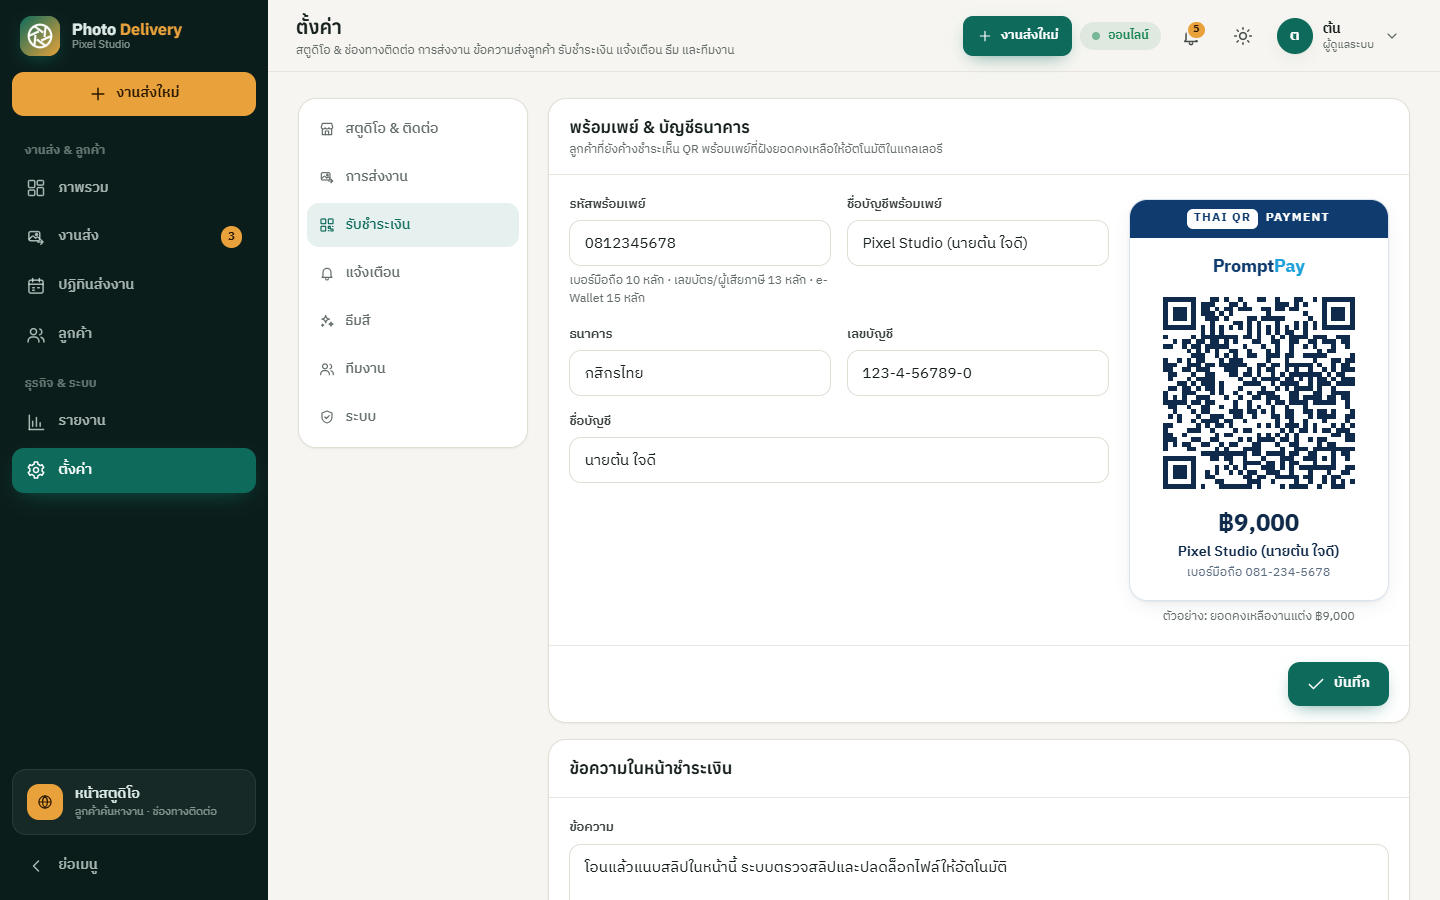
Task: Switch to การส่งงาน settings tab
Action: (x=413, y=177)
